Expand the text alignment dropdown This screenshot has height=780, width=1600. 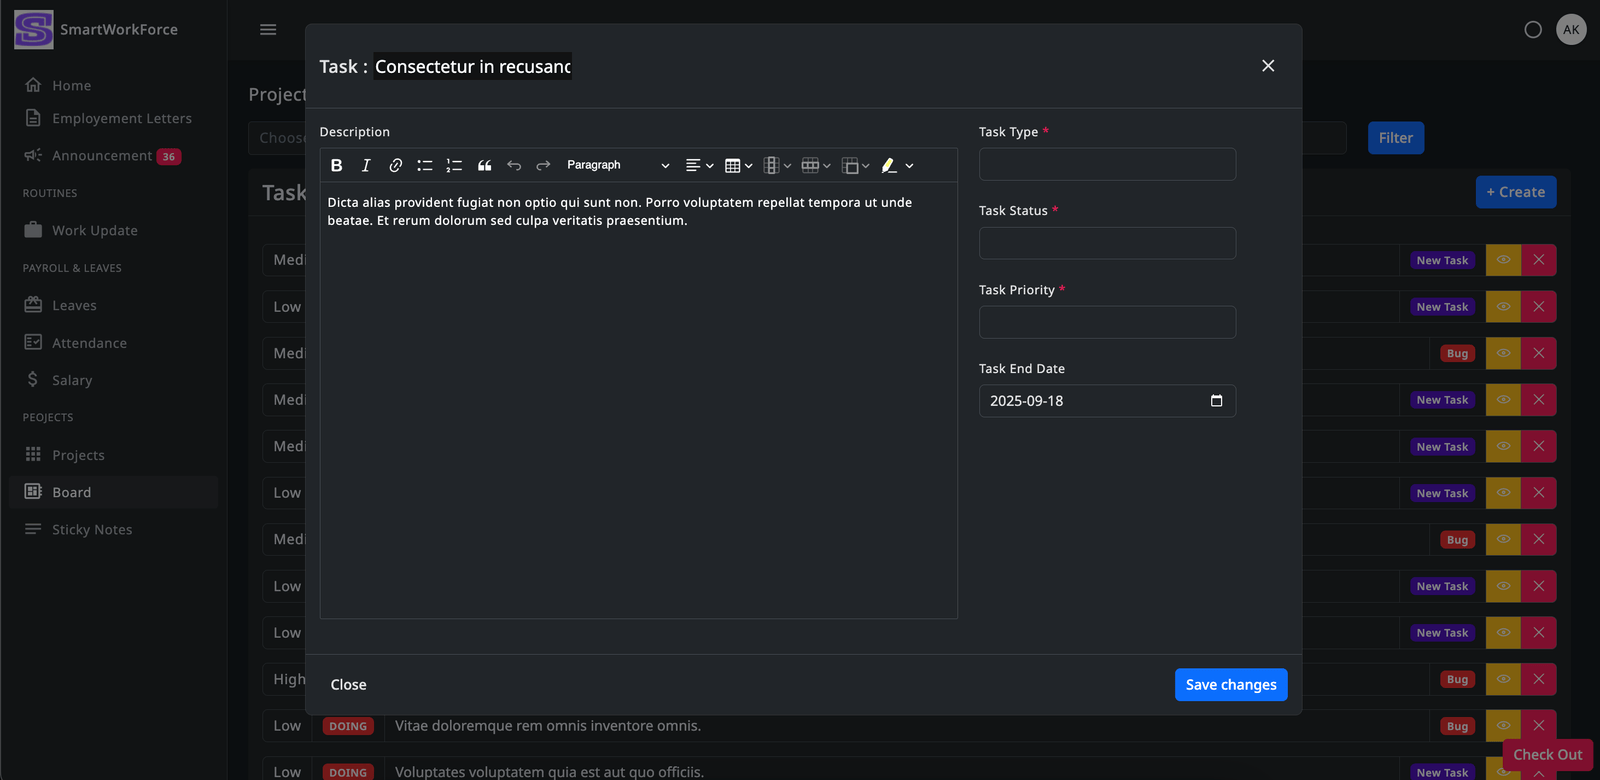(x=699, y=166)
